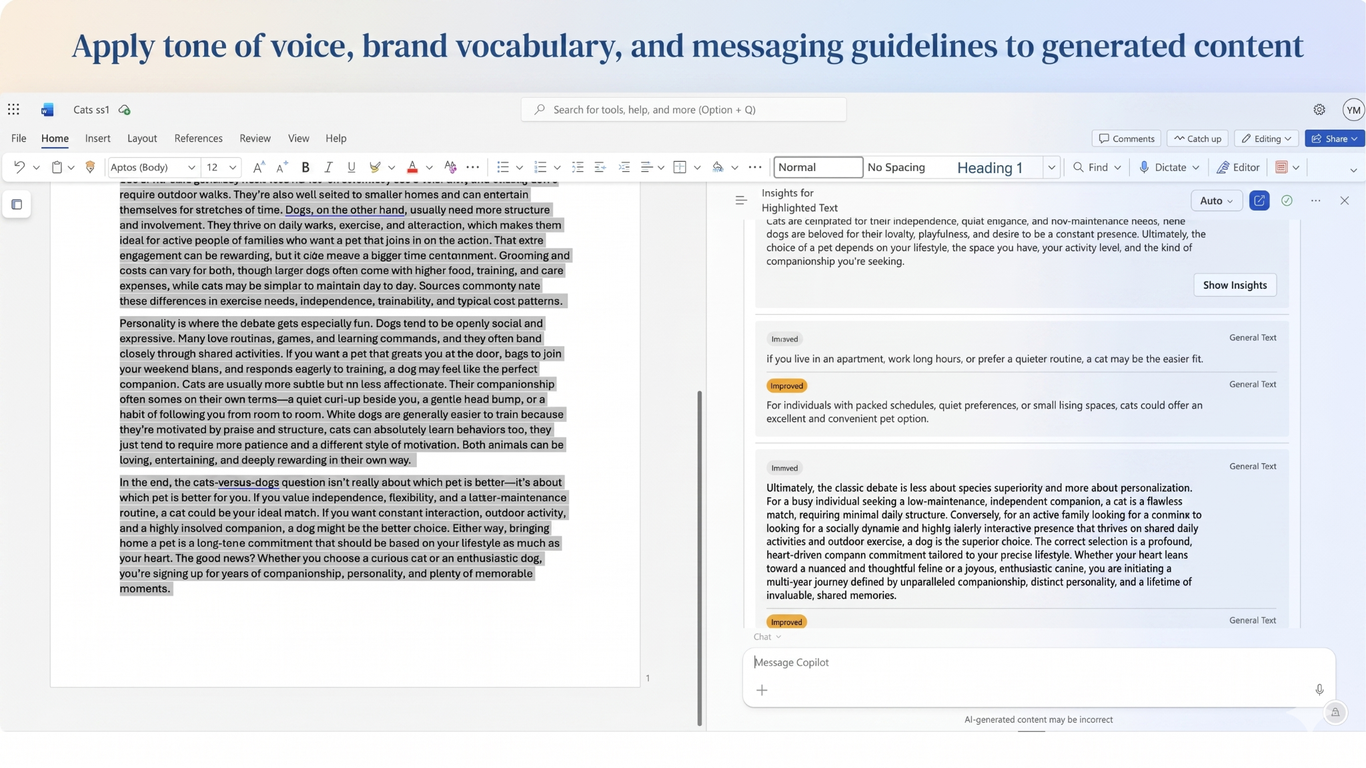Viewport: 1366px width, 768px height.
Task: Toggle Underline formatting
Action: 351,167
